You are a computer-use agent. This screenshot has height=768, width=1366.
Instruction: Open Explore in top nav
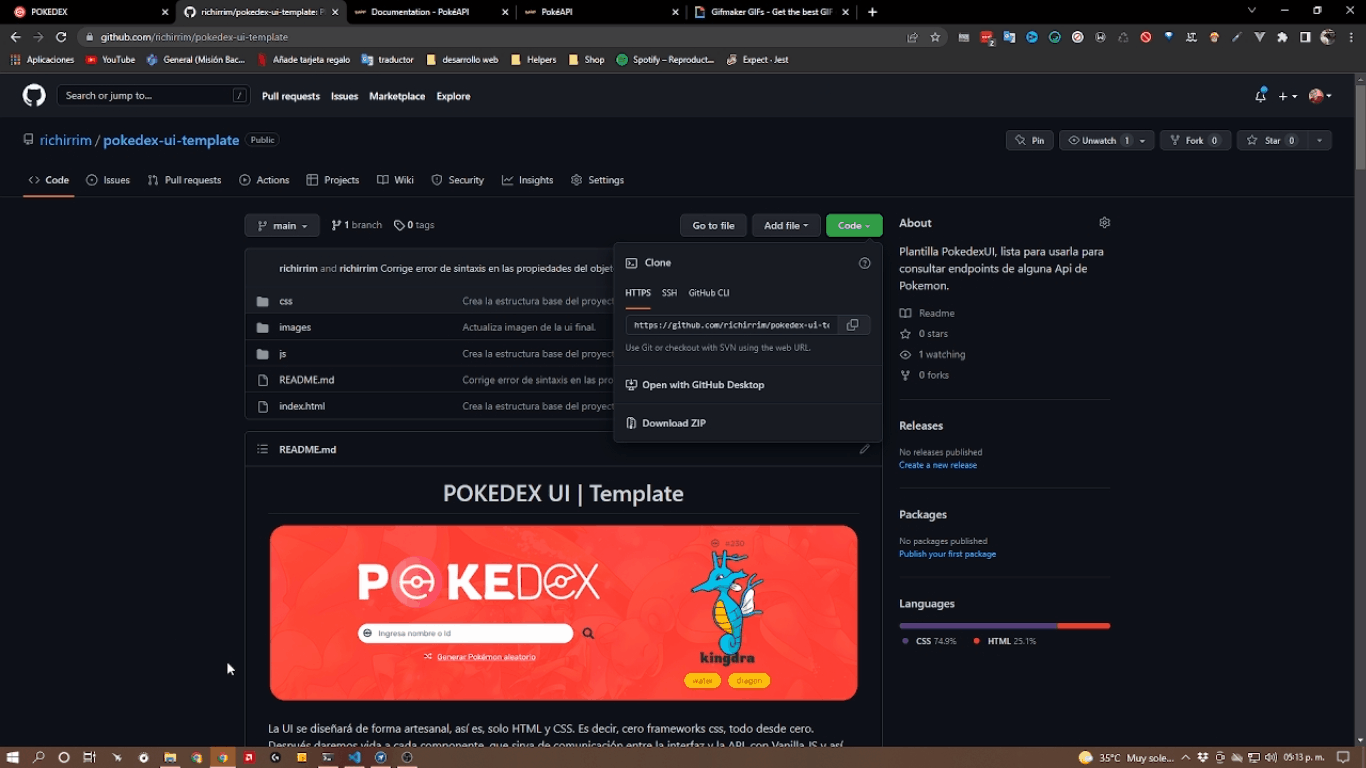coord(453,96)
